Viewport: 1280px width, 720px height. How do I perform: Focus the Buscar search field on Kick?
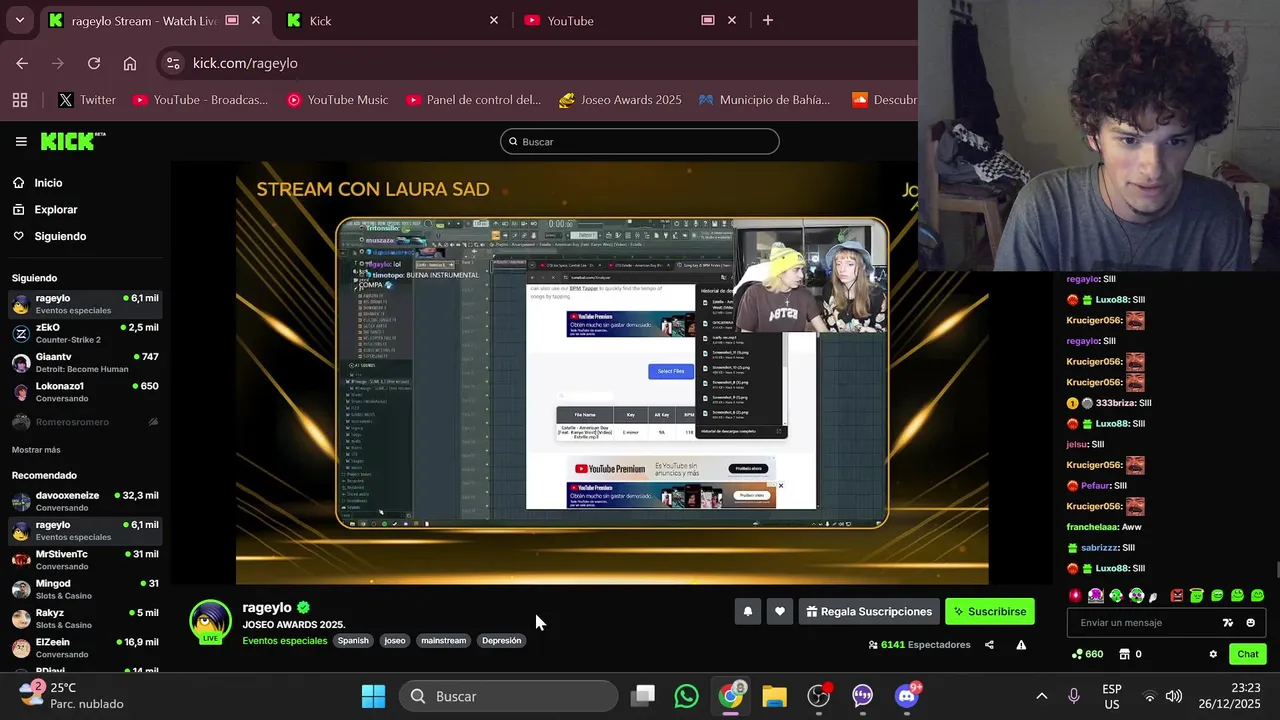(640, 141)
